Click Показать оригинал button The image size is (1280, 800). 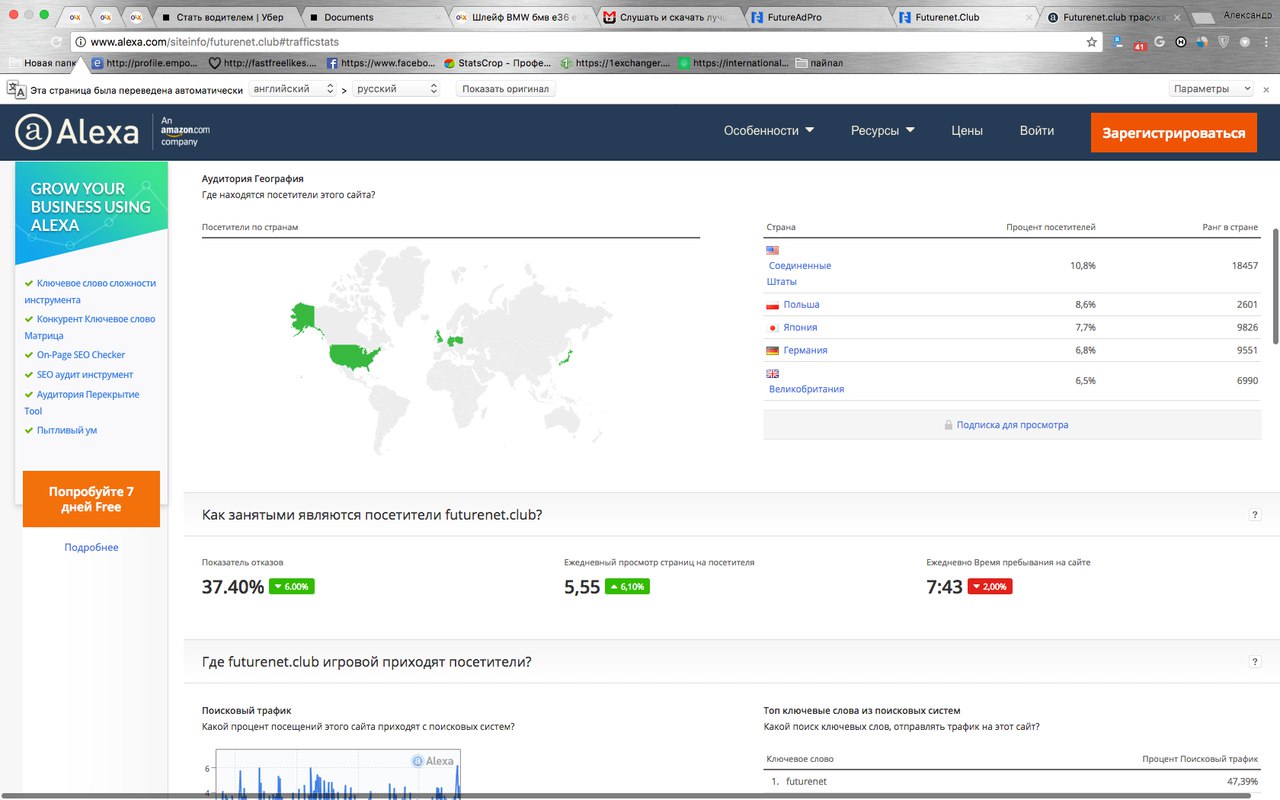tap(506, 89)
